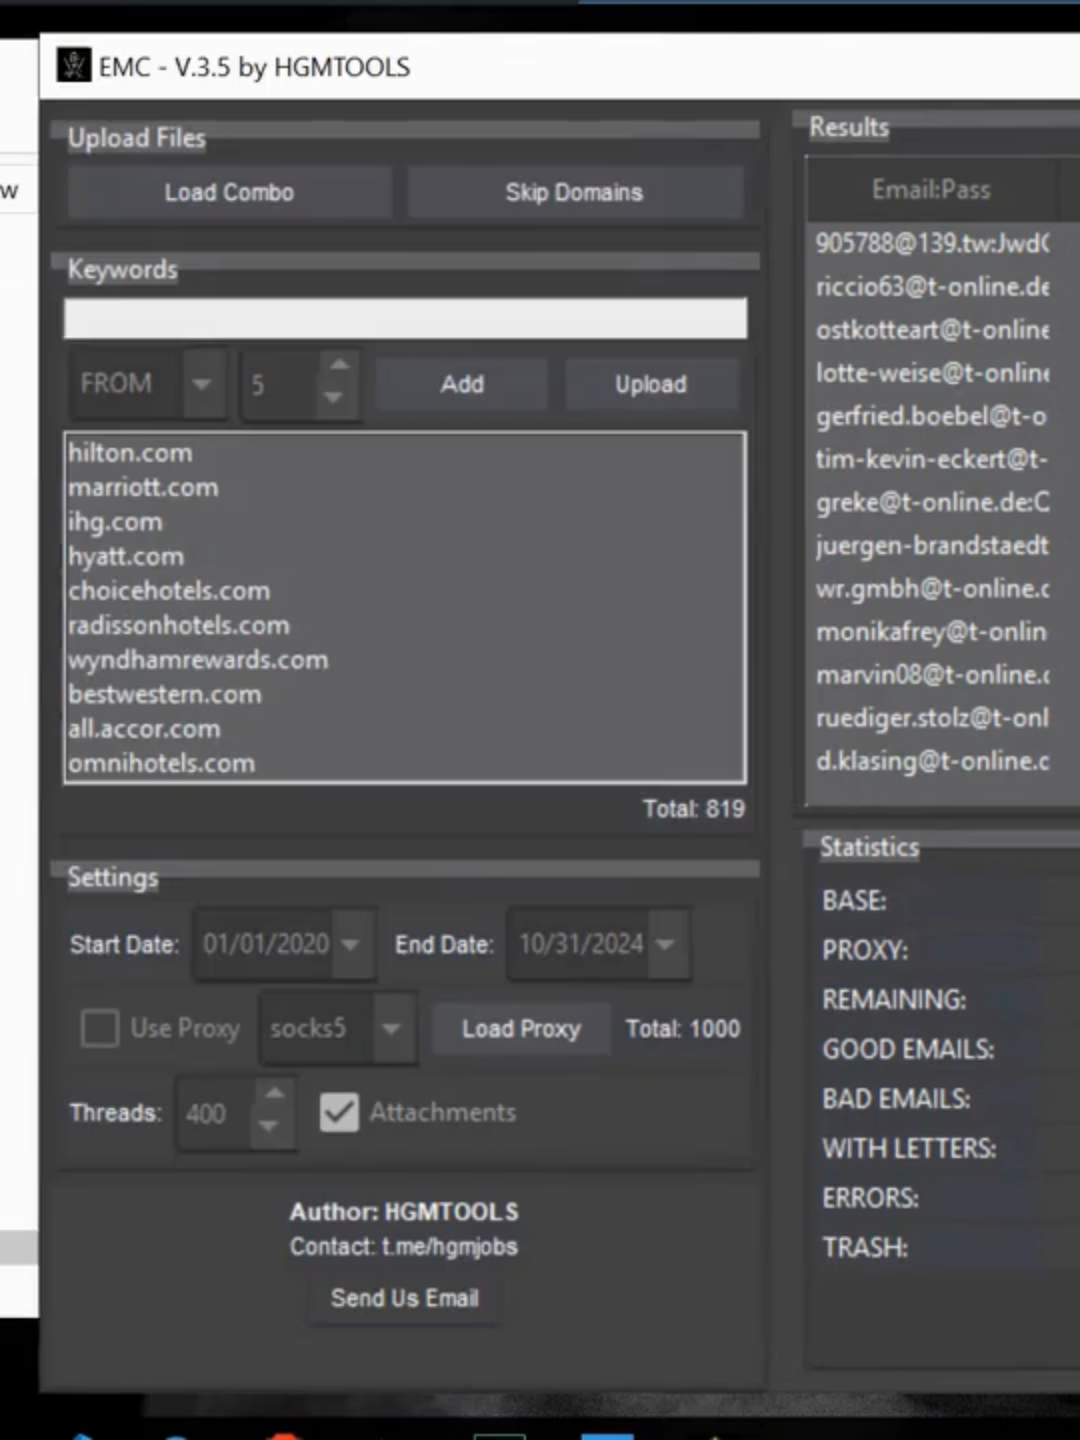This screenshot has height=1440, width=1080.
Task: Select ihg.com in the keywords list
Action: coord(115,522)
